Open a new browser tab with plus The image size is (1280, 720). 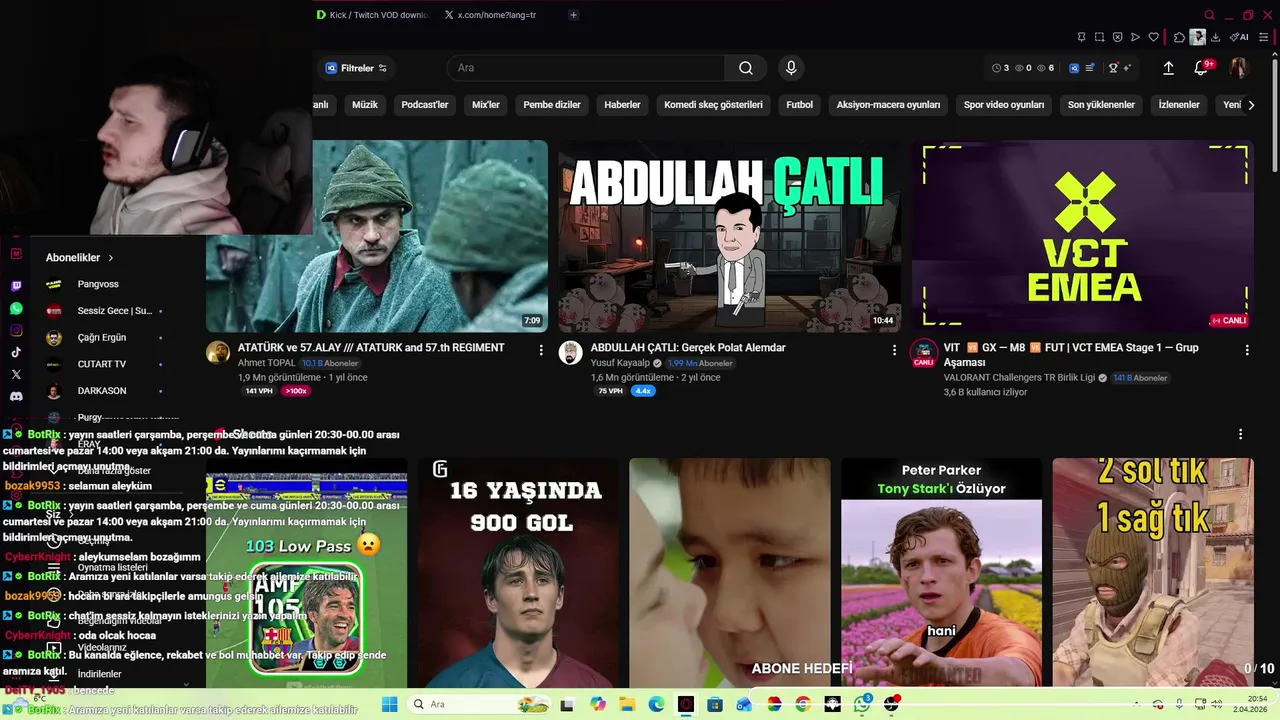click(573, 15)
